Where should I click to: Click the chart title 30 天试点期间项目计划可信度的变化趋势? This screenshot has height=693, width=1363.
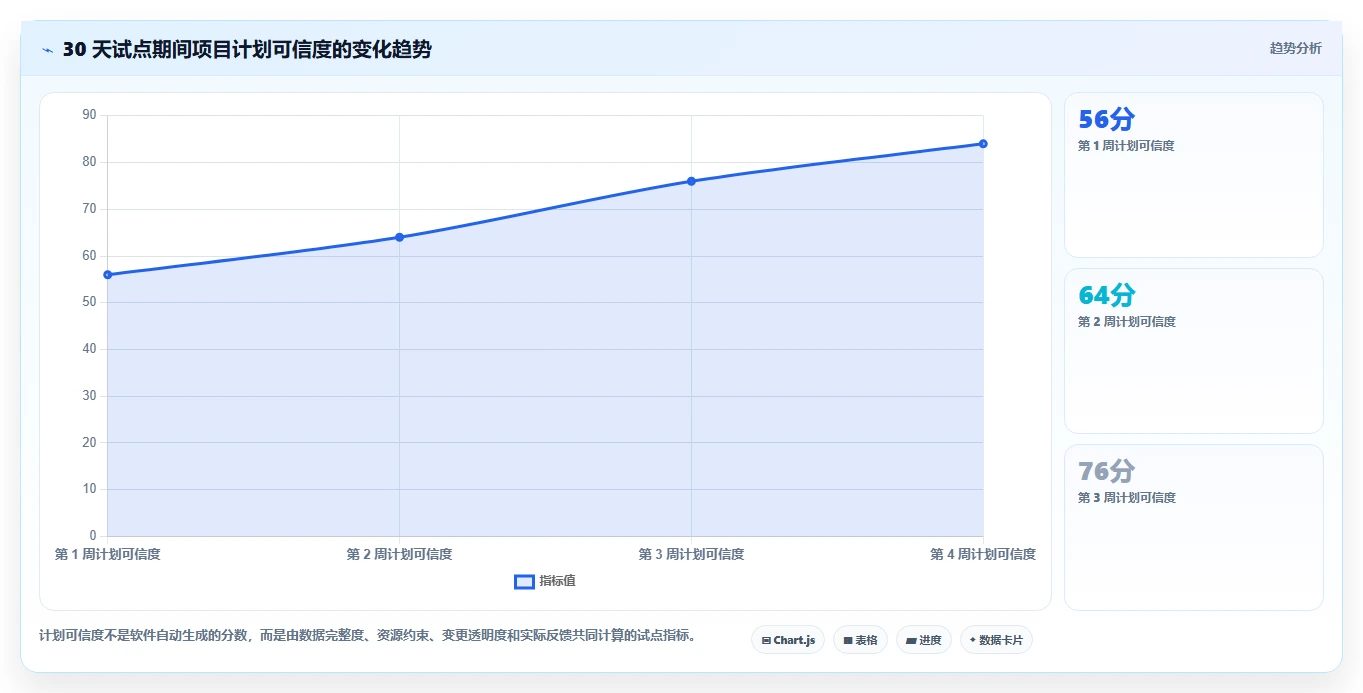pyautogui.click(x=247, y=50)
